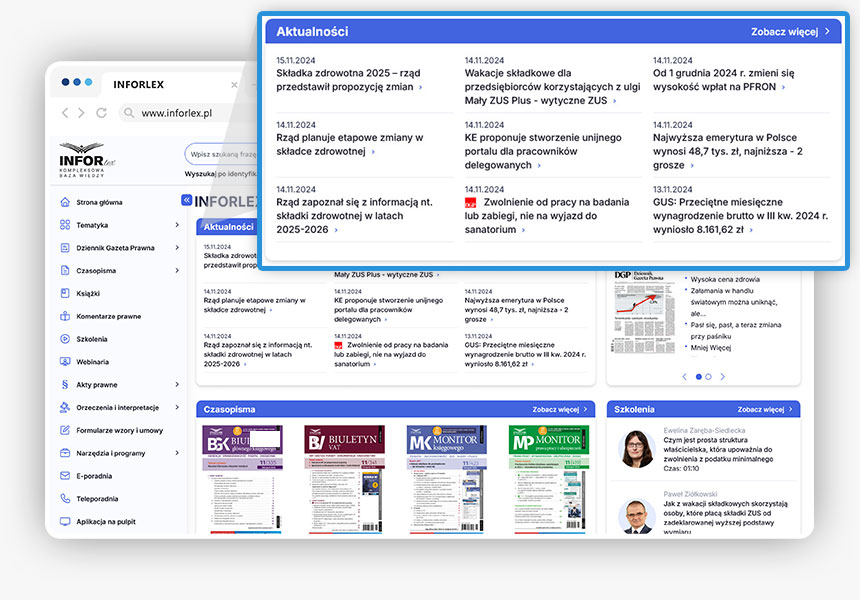Click the Aplikacja na pulpit monitor icon
The image size is (860, 600).
click(x=65, y=522)
